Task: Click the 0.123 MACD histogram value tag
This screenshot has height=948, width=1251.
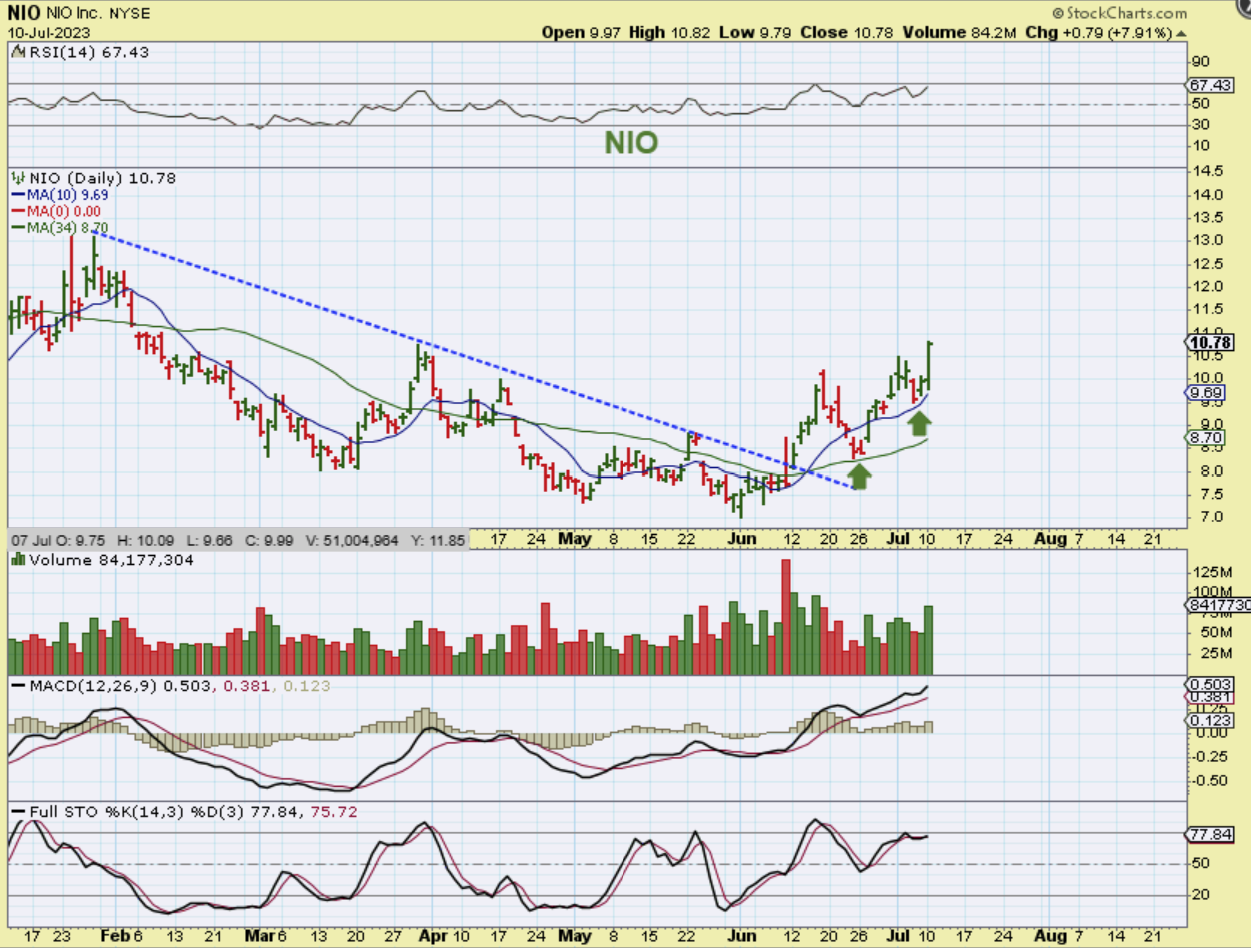Action: (1209, 721)
